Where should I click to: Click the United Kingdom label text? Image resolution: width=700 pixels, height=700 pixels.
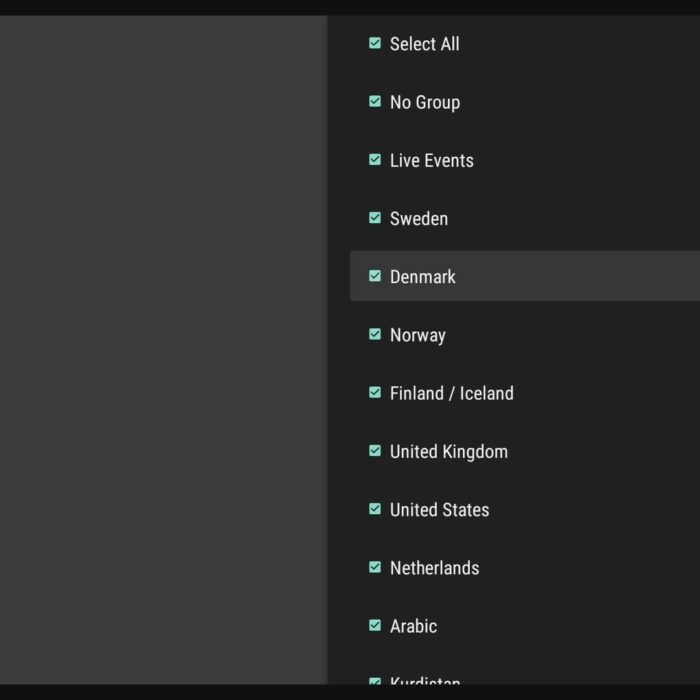448,452
